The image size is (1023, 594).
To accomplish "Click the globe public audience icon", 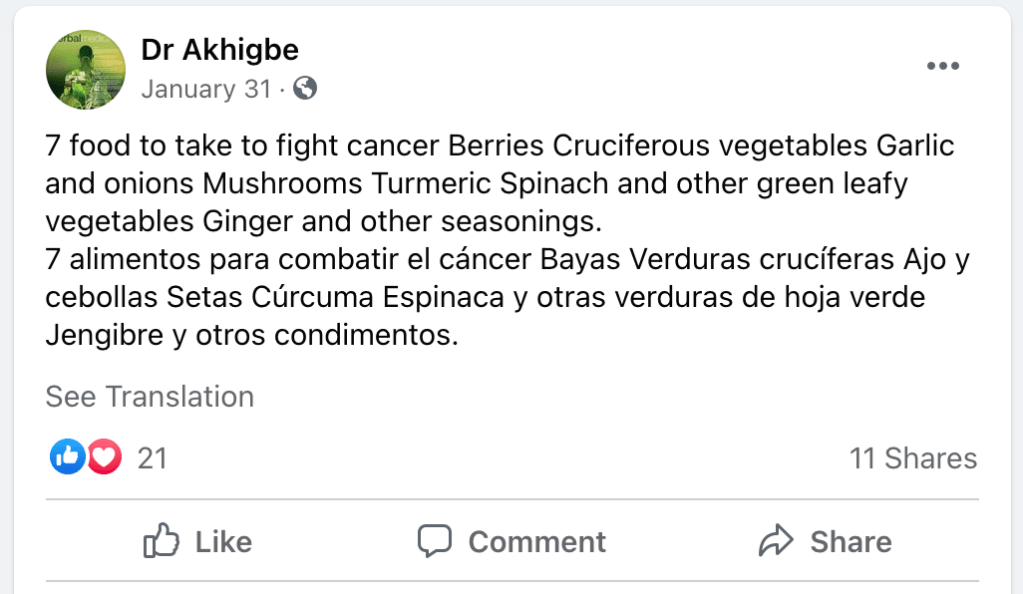I will click(305, 89).
